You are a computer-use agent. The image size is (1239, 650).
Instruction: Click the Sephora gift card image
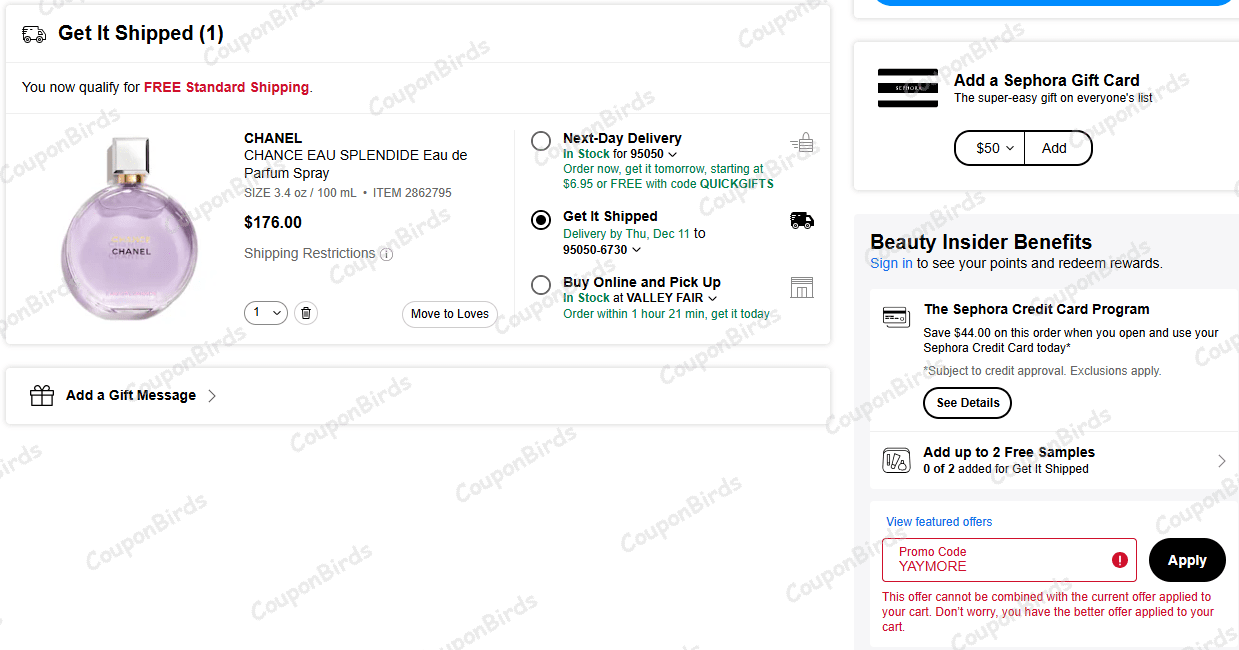point(908,88)
